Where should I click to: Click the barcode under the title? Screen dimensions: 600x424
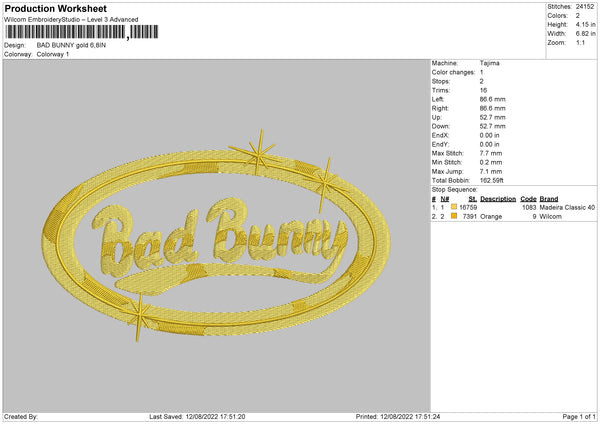82,32
